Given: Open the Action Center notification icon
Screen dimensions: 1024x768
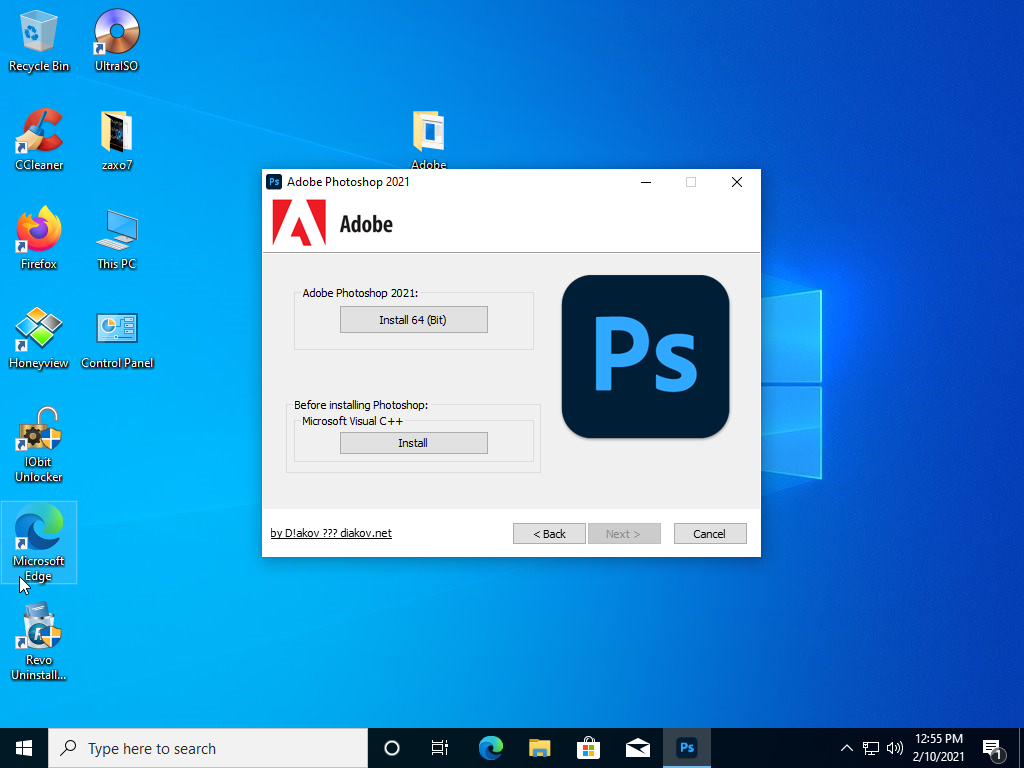Looking at the screenshot, I should tap(993, 750).
